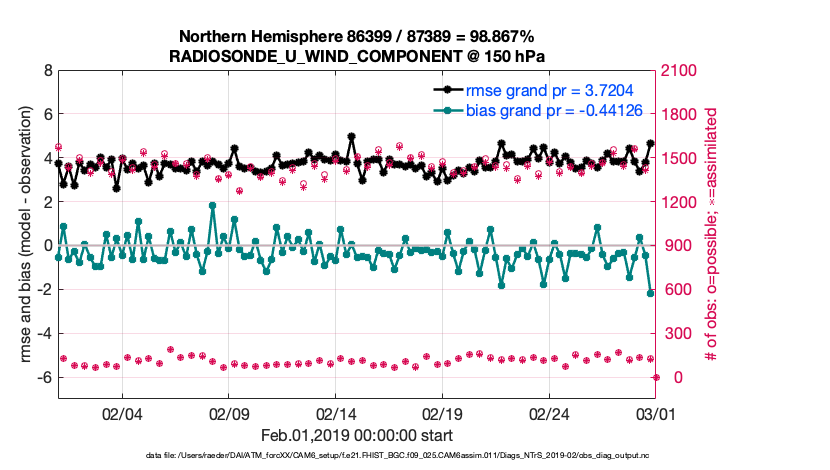Click the RADIOSONDE_U_WIND_COMPONENT @ 150 hPa subtitle

(x=356, y=55)
